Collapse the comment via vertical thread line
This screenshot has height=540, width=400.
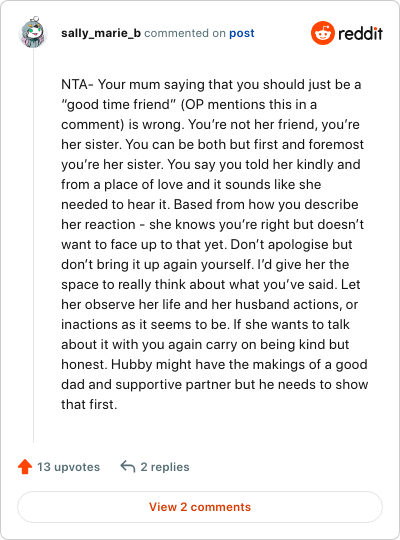[x=33, y=245]
